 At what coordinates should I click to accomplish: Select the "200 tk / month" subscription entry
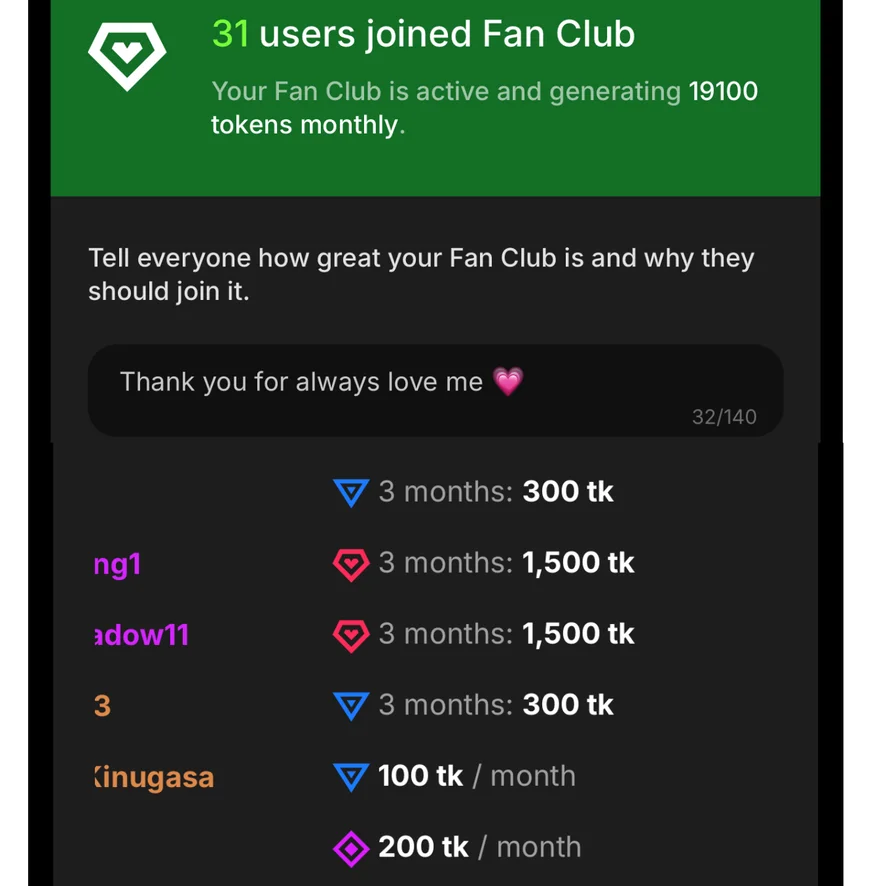479,848
